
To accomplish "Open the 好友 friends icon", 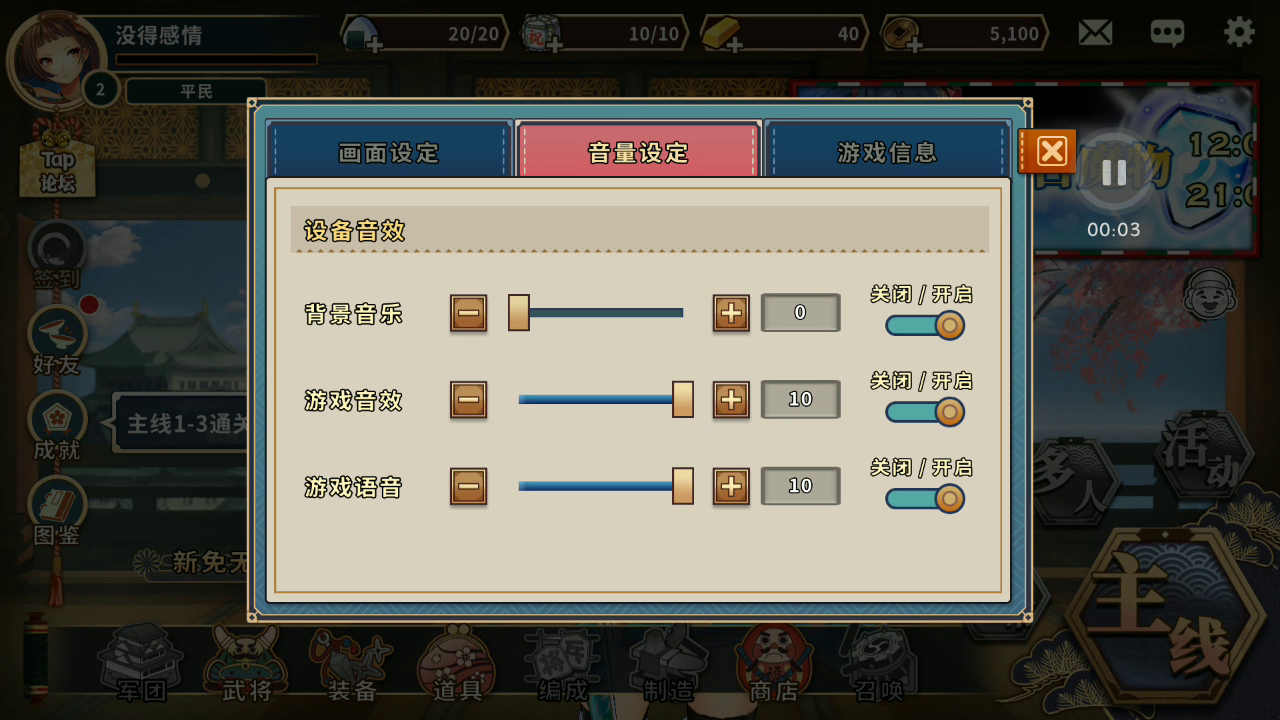I will (x=56, y=341).
